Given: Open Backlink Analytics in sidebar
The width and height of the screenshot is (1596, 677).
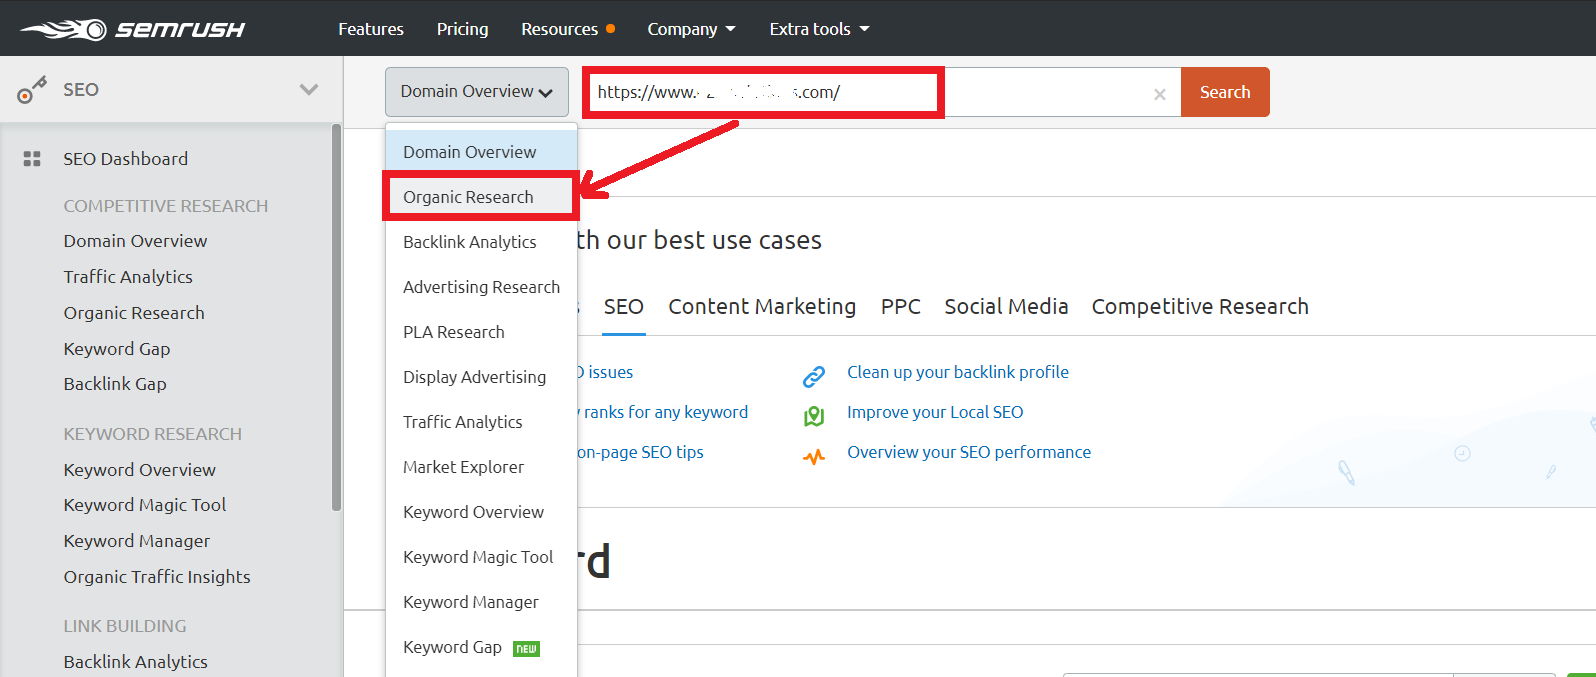Looking at the screenshot, I should click(135, 662).
